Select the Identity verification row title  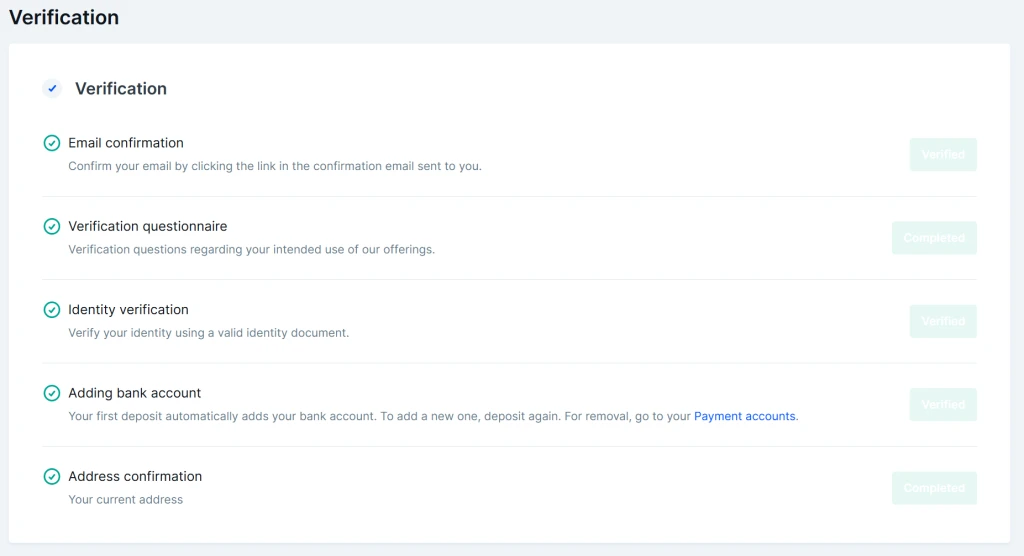pos(128,310)
